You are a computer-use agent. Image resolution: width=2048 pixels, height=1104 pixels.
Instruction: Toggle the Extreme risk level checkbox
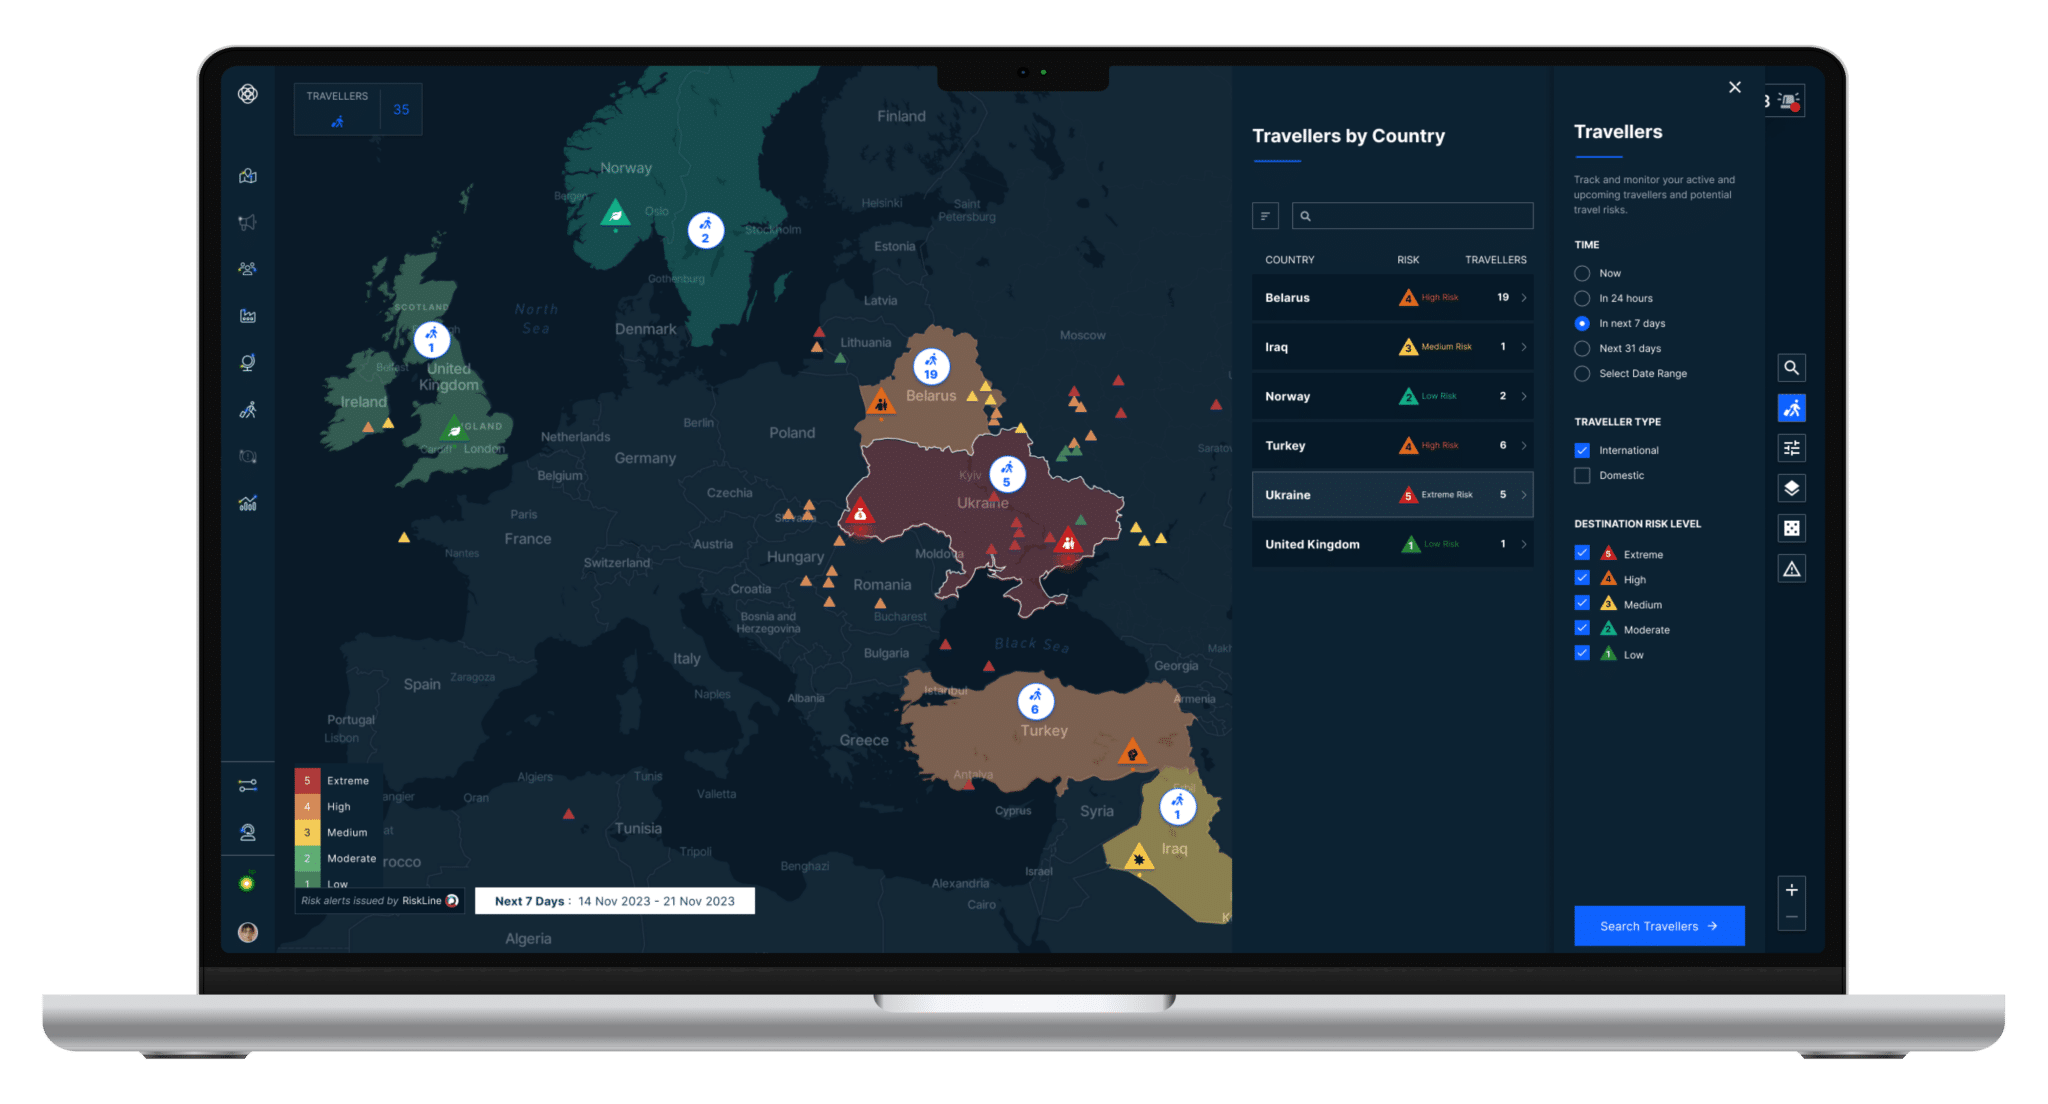pyautogui.click(x=1582, y=553)
